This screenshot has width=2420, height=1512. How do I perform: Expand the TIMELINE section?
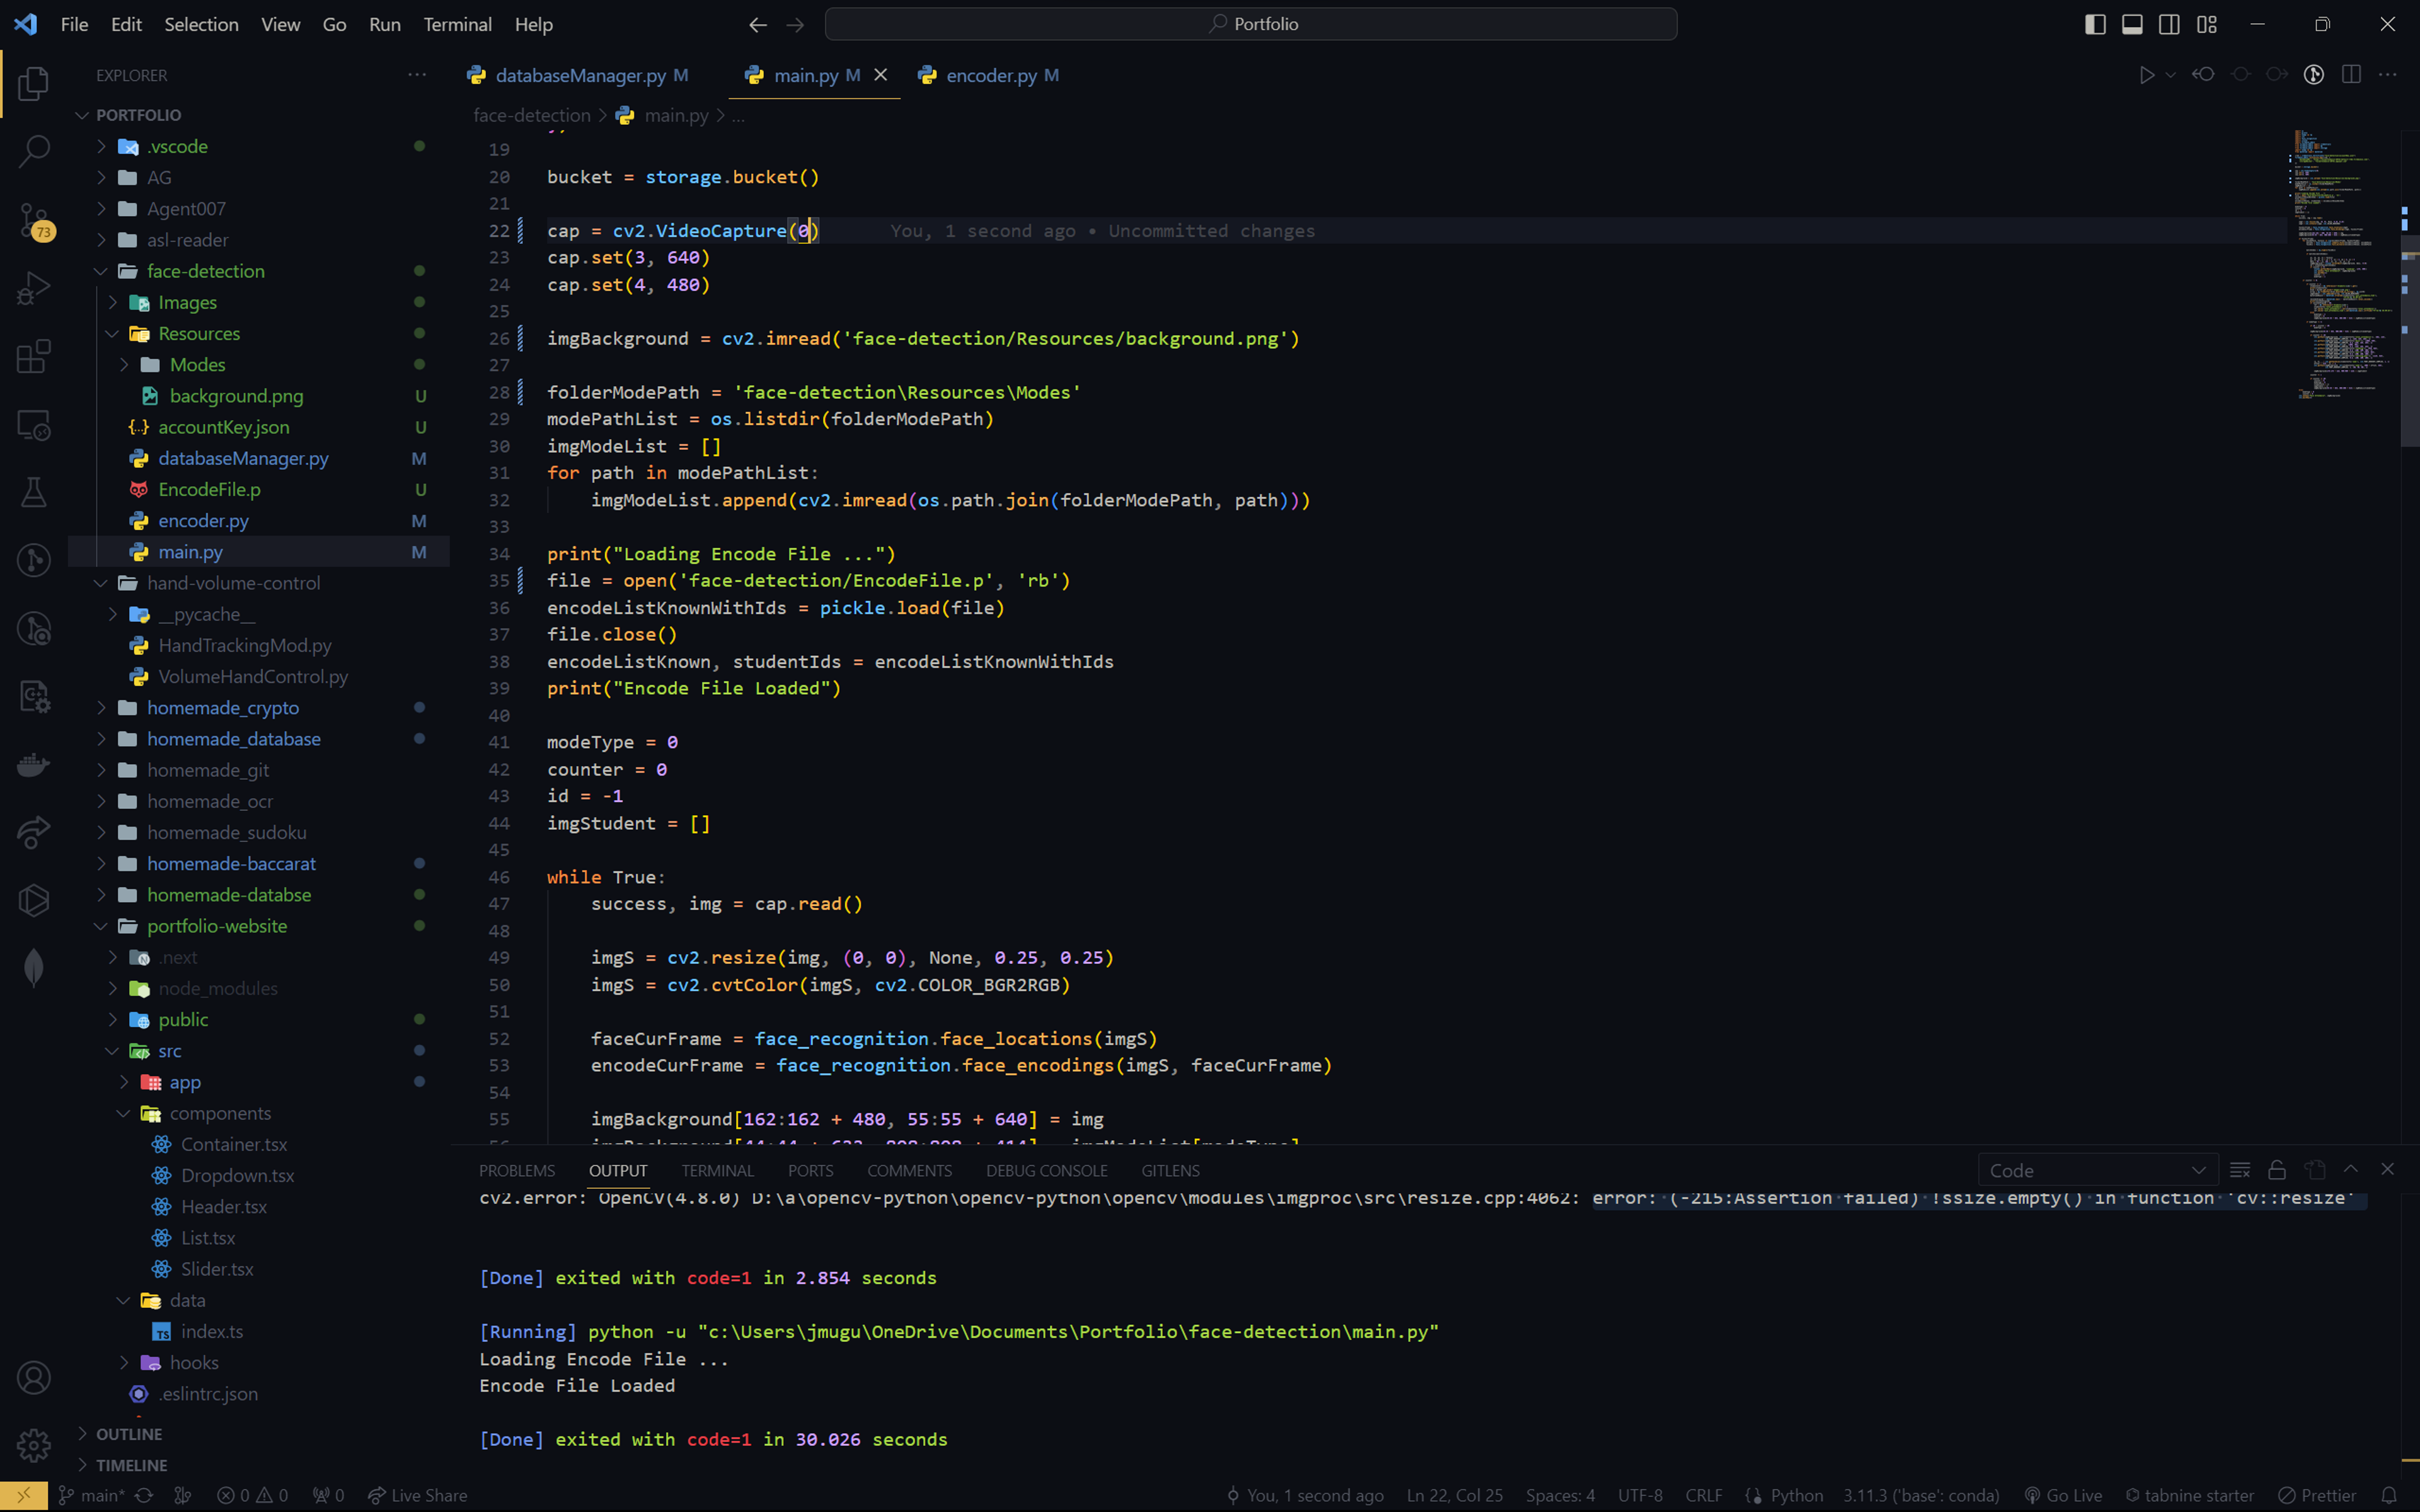click(x=258, y=1465)
